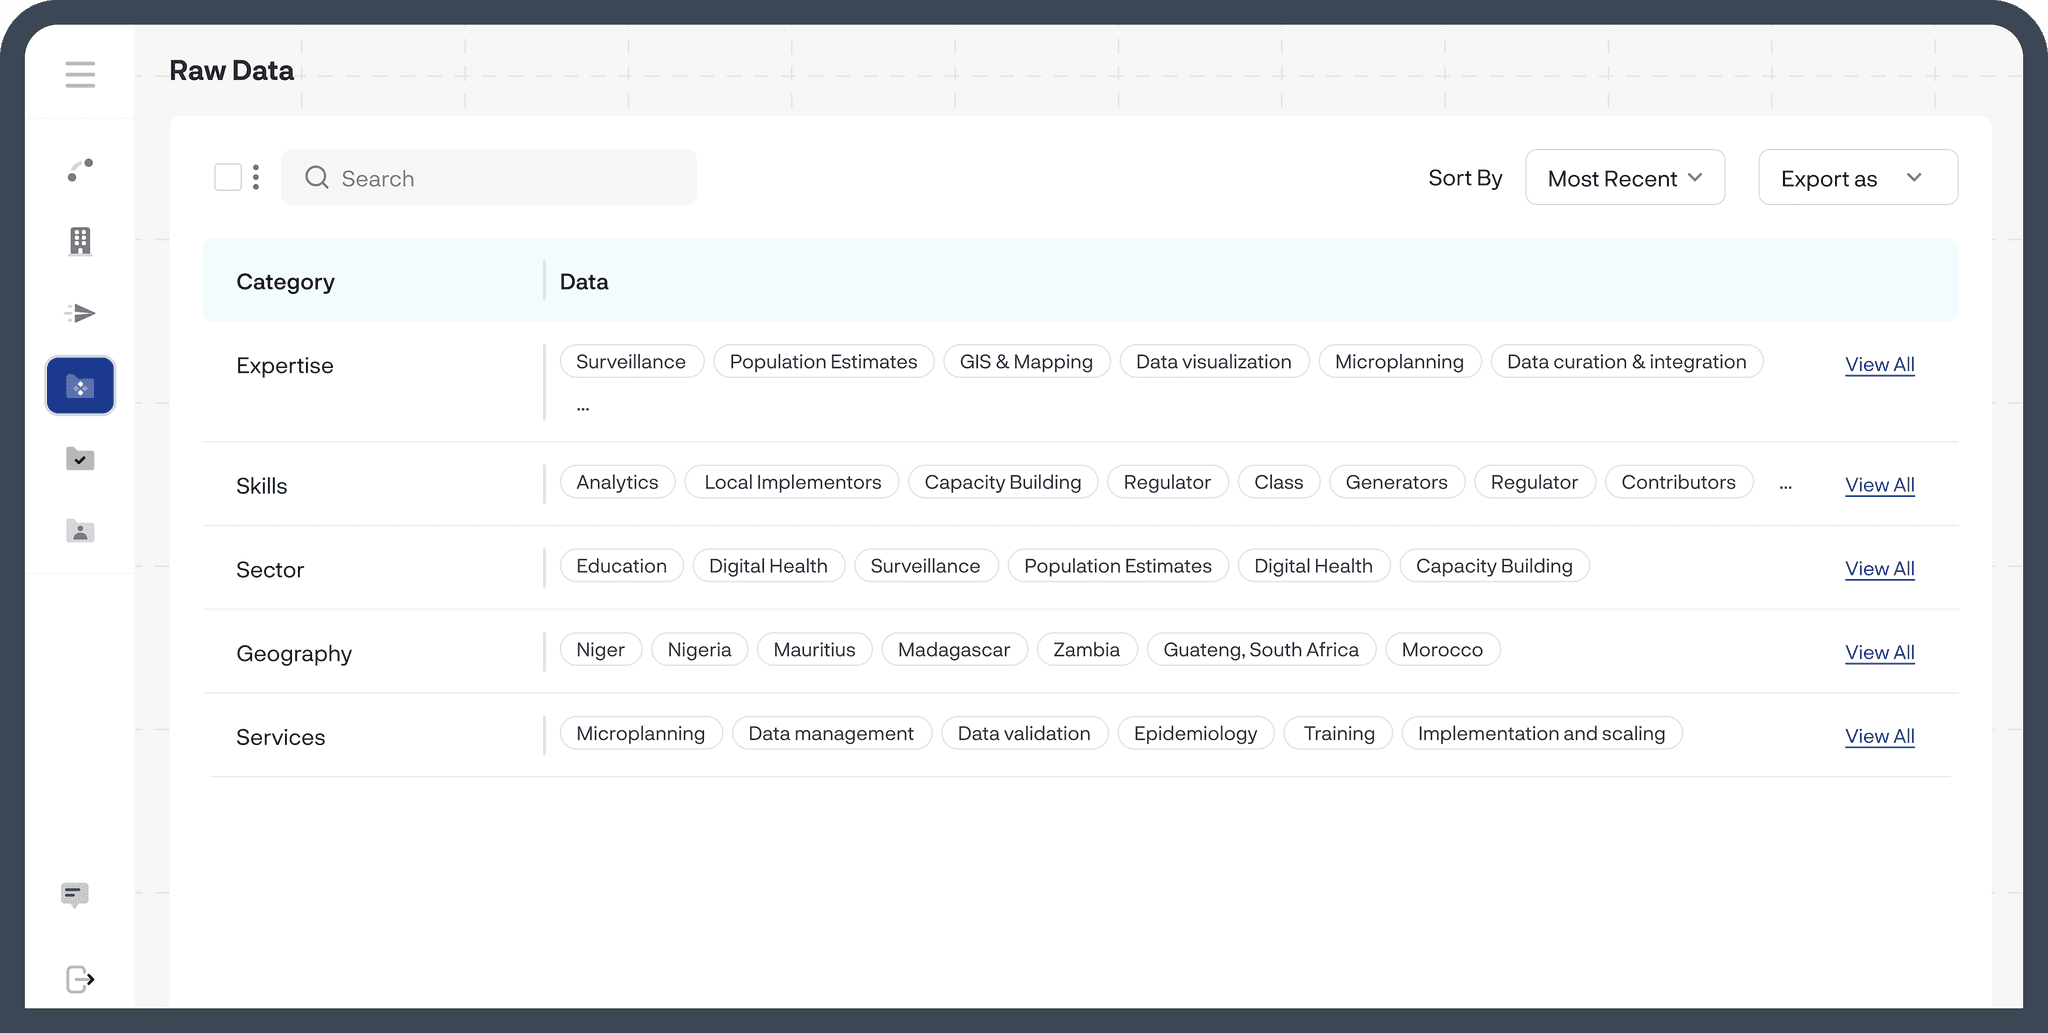Select Surveillance tag in Sector row
Image resolution: width=2048 pixels, height=1033 pixels.
pos(925,566)
